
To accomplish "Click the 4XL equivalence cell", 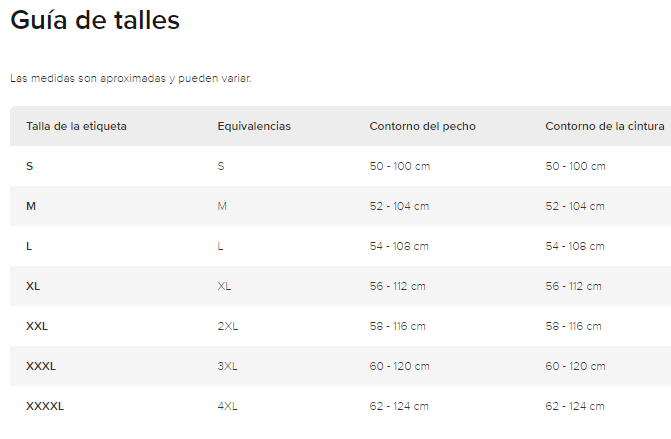I will click(227, 406).
